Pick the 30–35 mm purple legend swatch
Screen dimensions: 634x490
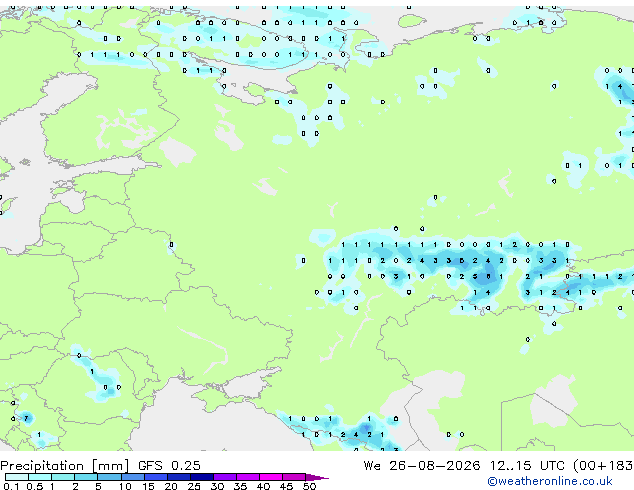[225, 477]
